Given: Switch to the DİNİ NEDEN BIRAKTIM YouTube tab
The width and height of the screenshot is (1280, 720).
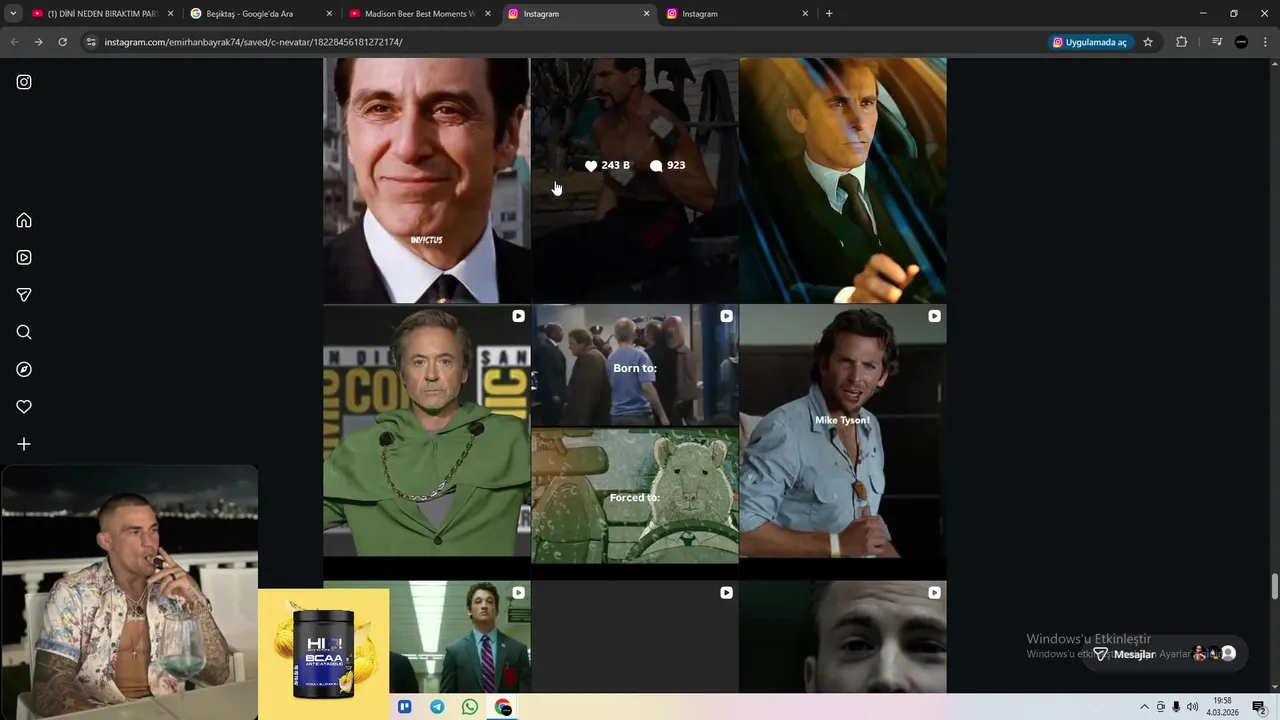Looking at the screenshot, I should click(x=101, y=14).
